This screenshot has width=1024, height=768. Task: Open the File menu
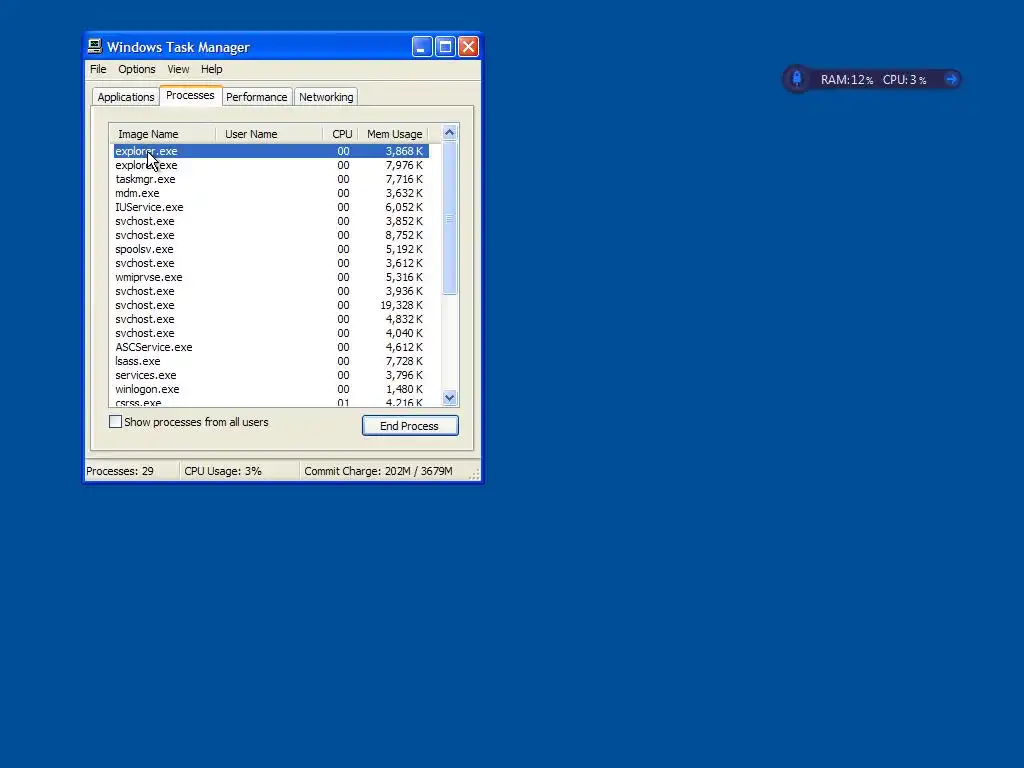(98, 69)
